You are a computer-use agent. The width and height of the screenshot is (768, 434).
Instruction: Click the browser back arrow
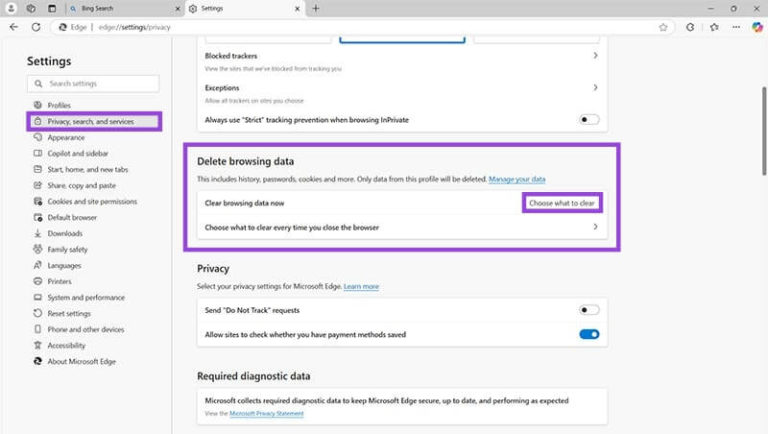point(13,27)
